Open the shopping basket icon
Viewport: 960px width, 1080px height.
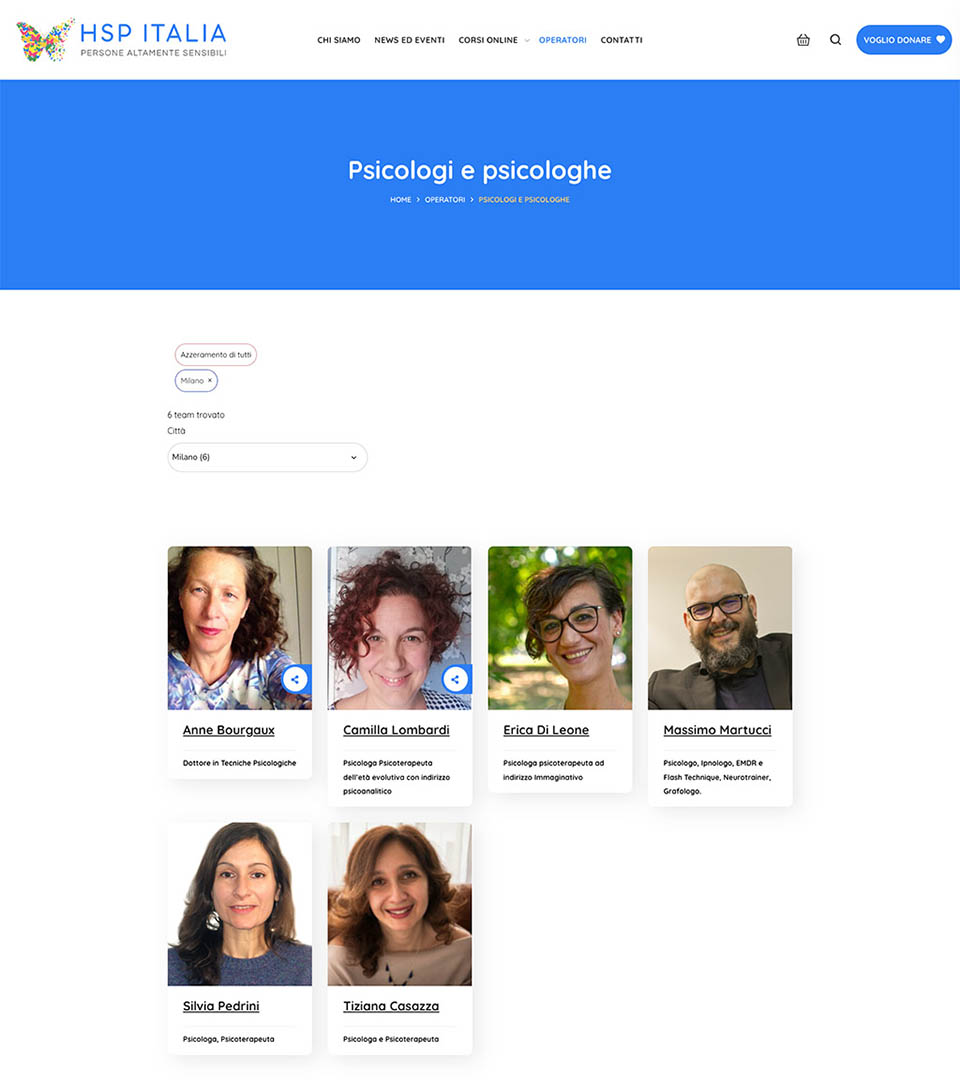click(803, 40)
